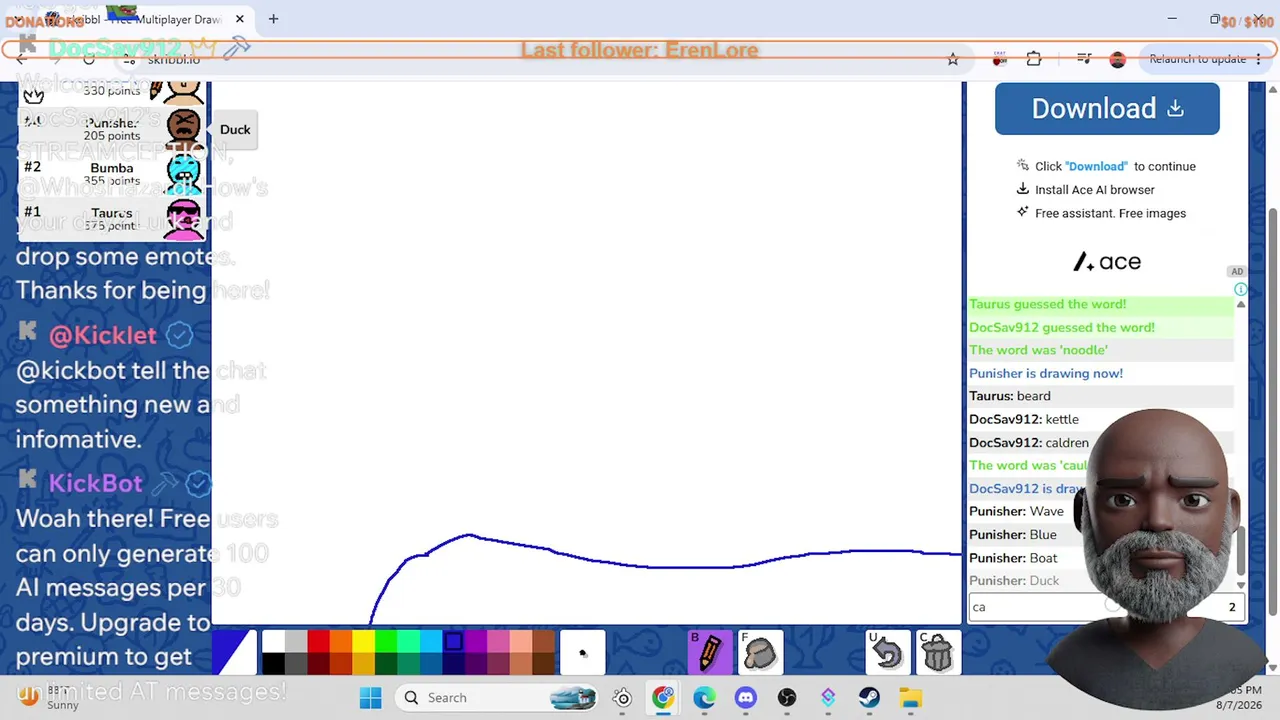Viewport: 1280px width, 720px height.
Task: Click Relaunch to update button
Action: pyautogui.click(x=1197, y=59)
